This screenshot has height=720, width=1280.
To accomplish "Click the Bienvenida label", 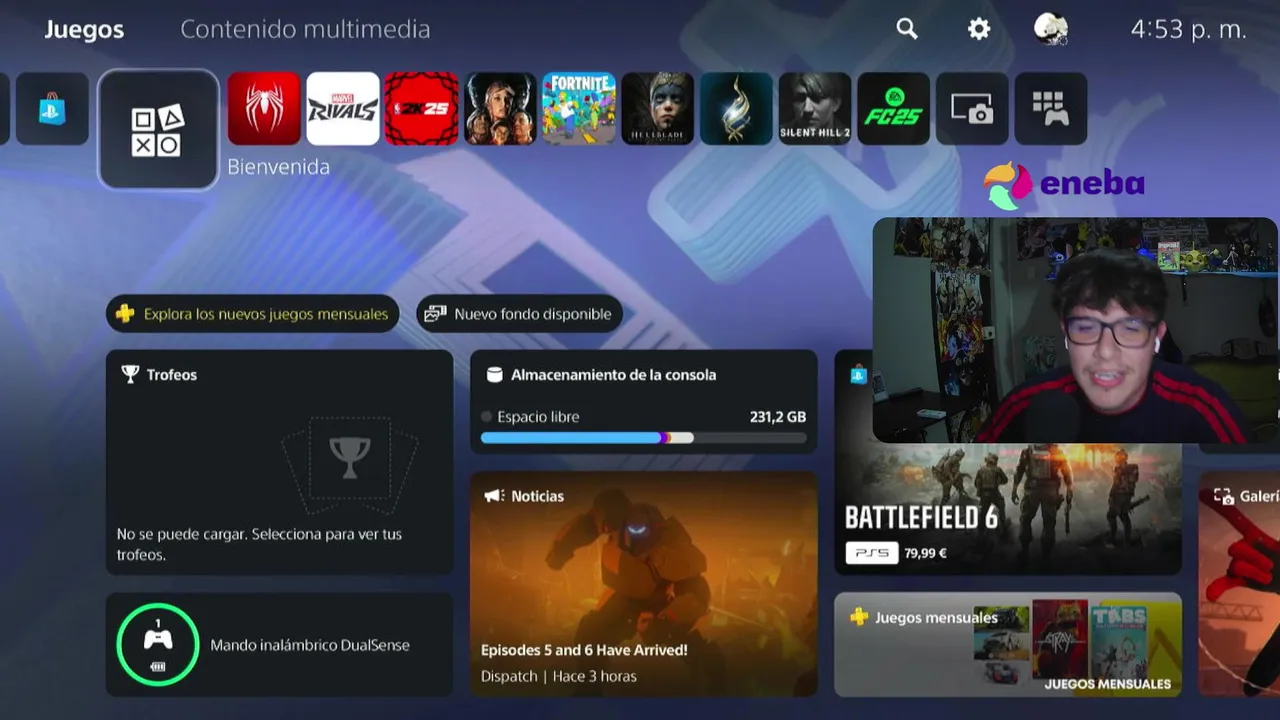I will coord(278,167).
